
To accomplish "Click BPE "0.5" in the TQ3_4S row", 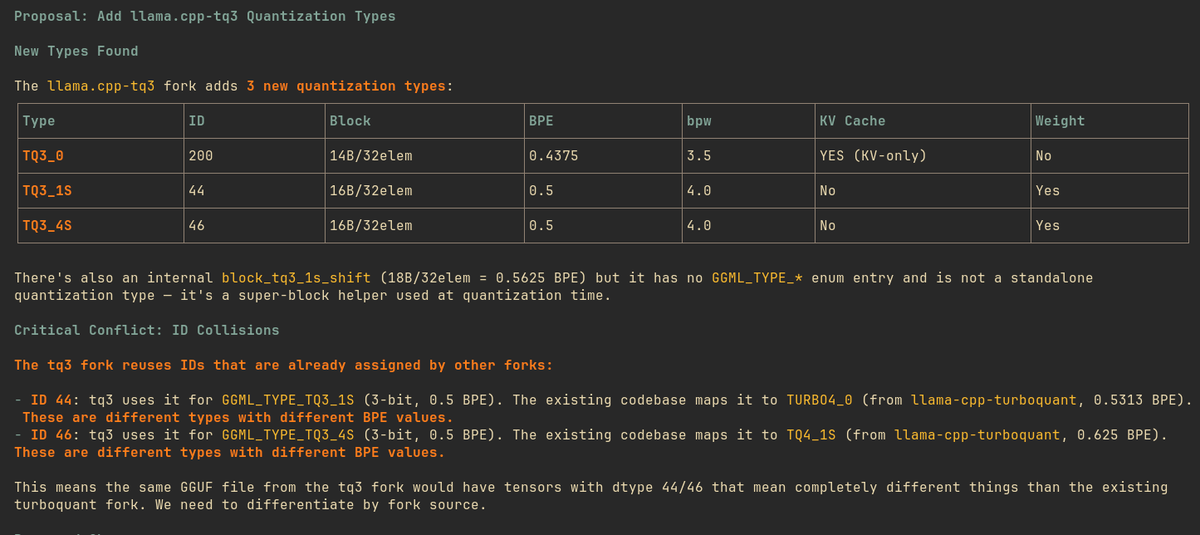I will point(541,226).
